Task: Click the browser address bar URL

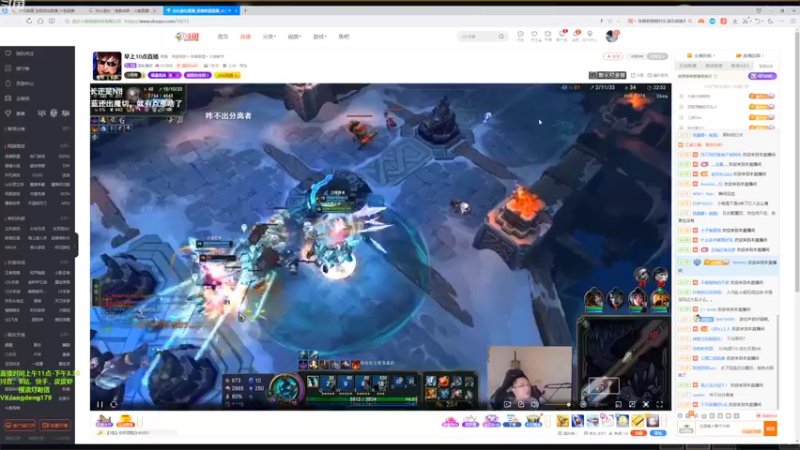Action: (x=157, y=21)
